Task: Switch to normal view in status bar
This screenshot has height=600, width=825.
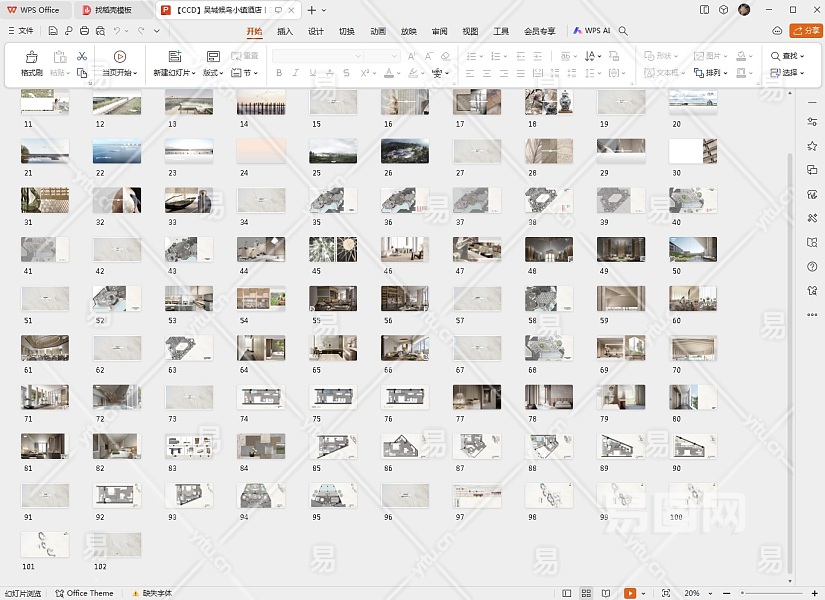Action: point(568,593)
